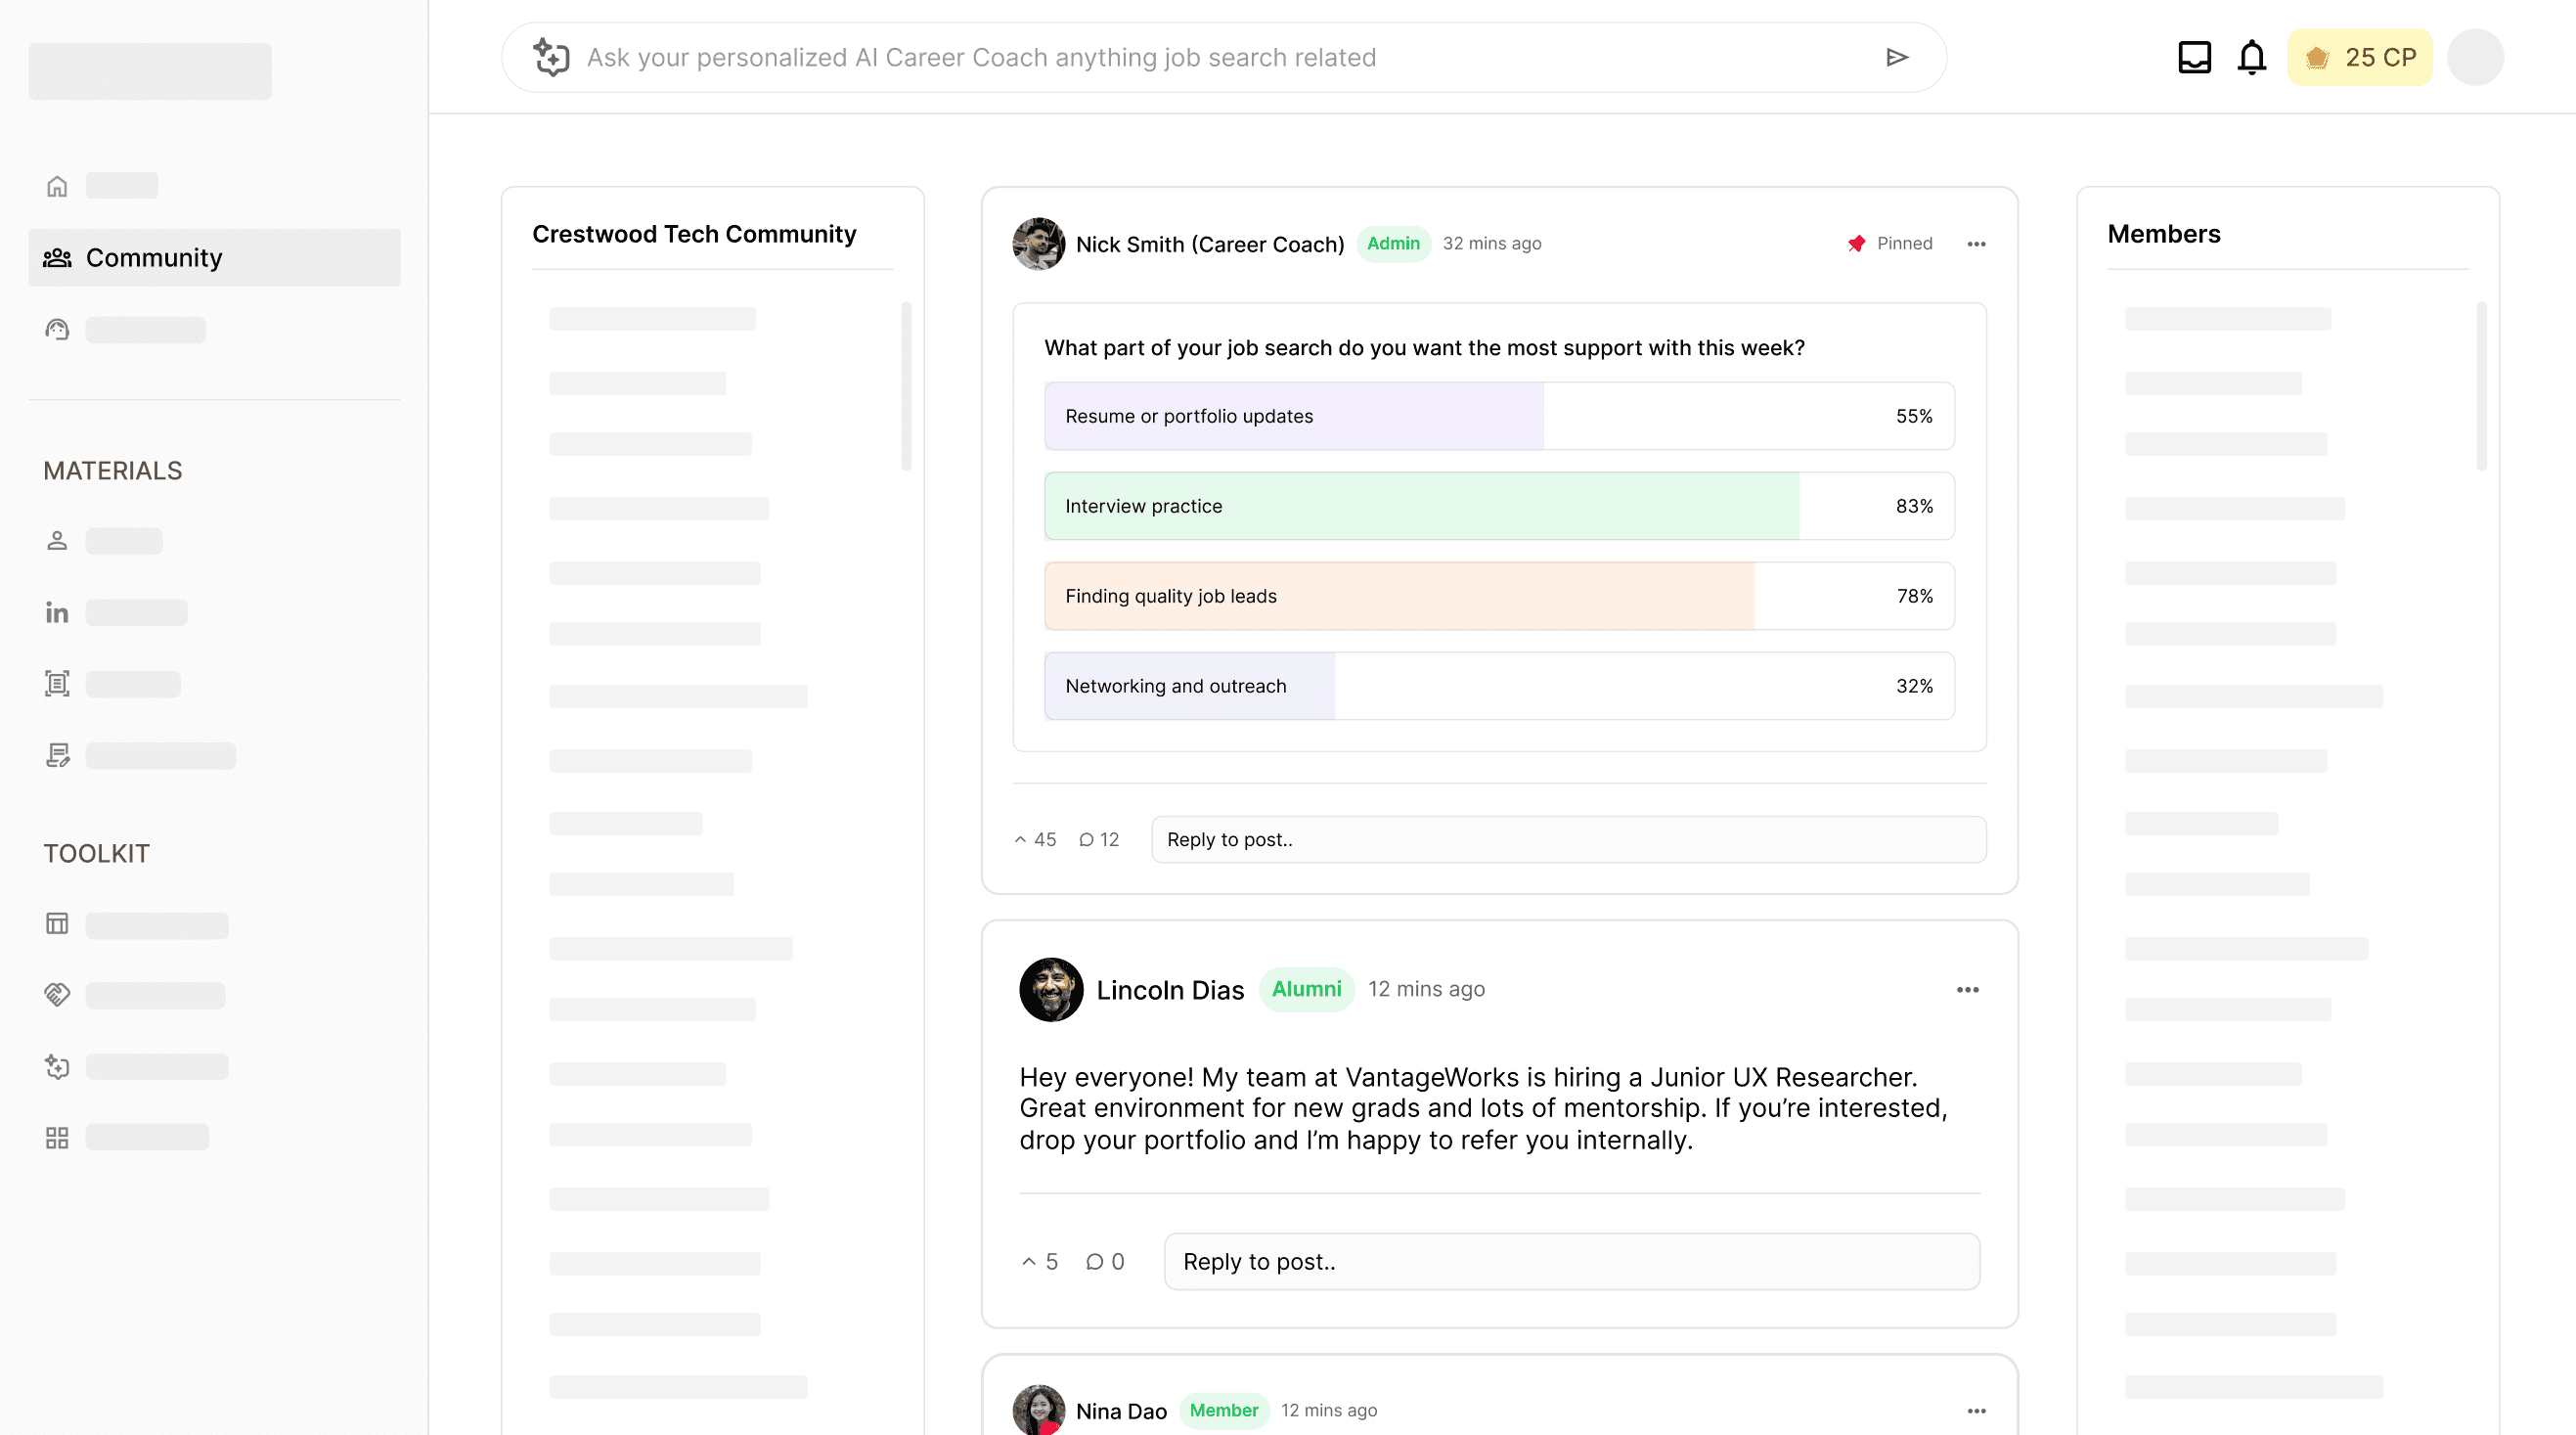The width and height of the screenshot is (2576, 1435).
Task: Click the 25 CP points badge
Action: click(2359, 57)
